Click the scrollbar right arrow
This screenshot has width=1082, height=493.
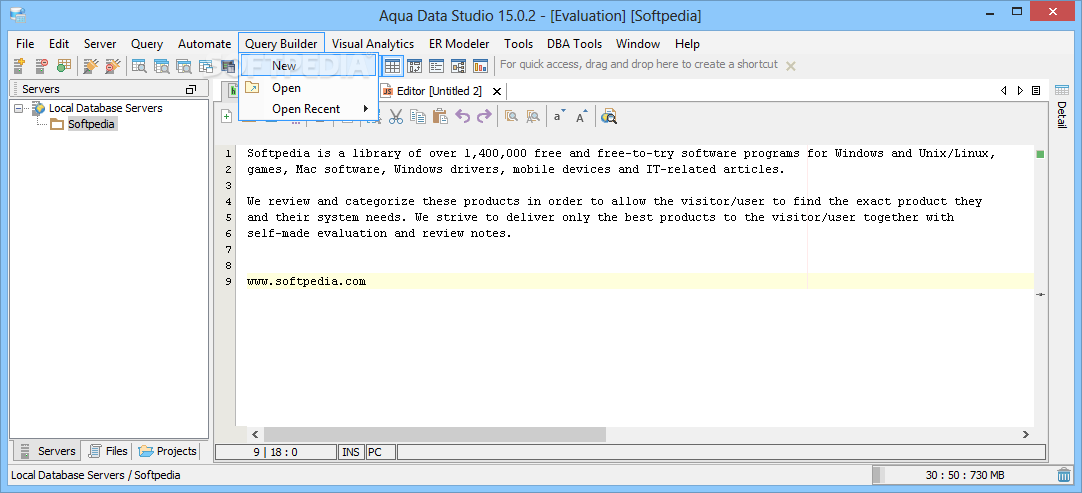click(1025, 434)
